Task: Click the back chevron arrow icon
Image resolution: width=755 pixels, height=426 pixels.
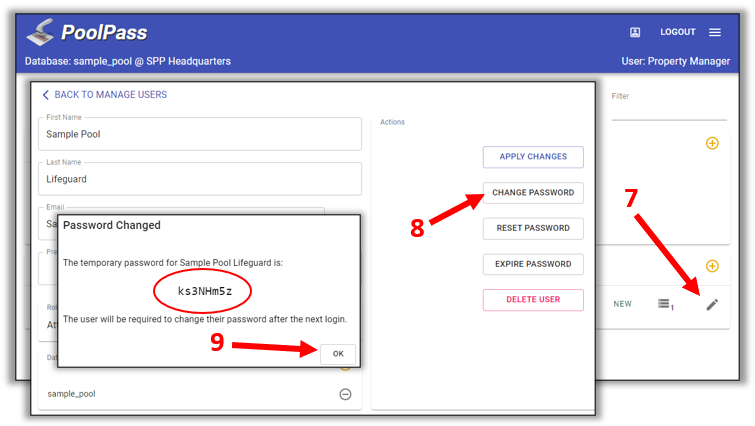Action: (x=46, y=95)
